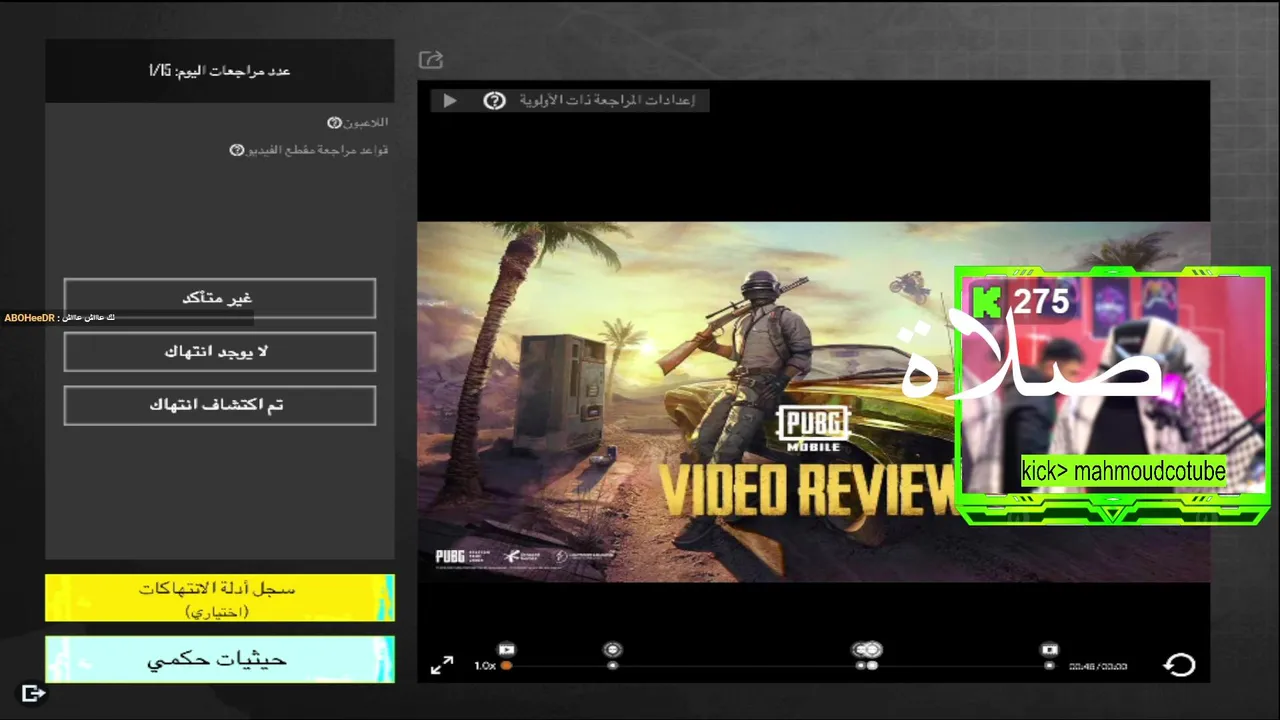This screenshot has height=720, width=1280.
Task: Click the exit icon at bottom left
Action: (x=33, y=692)
